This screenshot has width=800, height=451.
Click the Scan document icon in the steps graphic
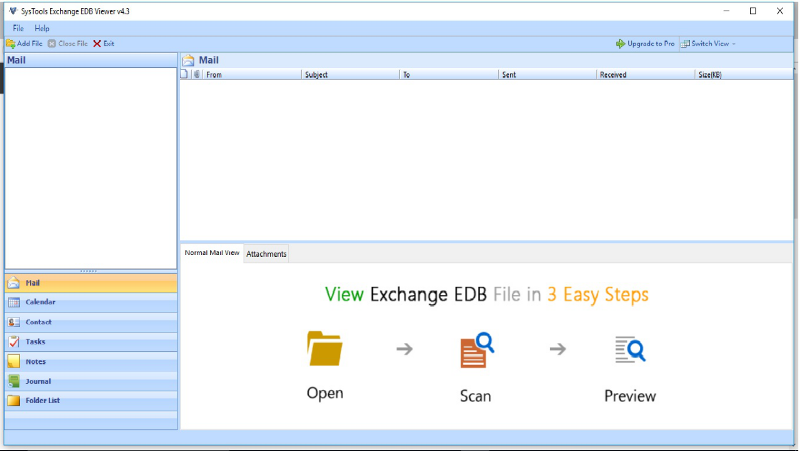coord(477,350)
